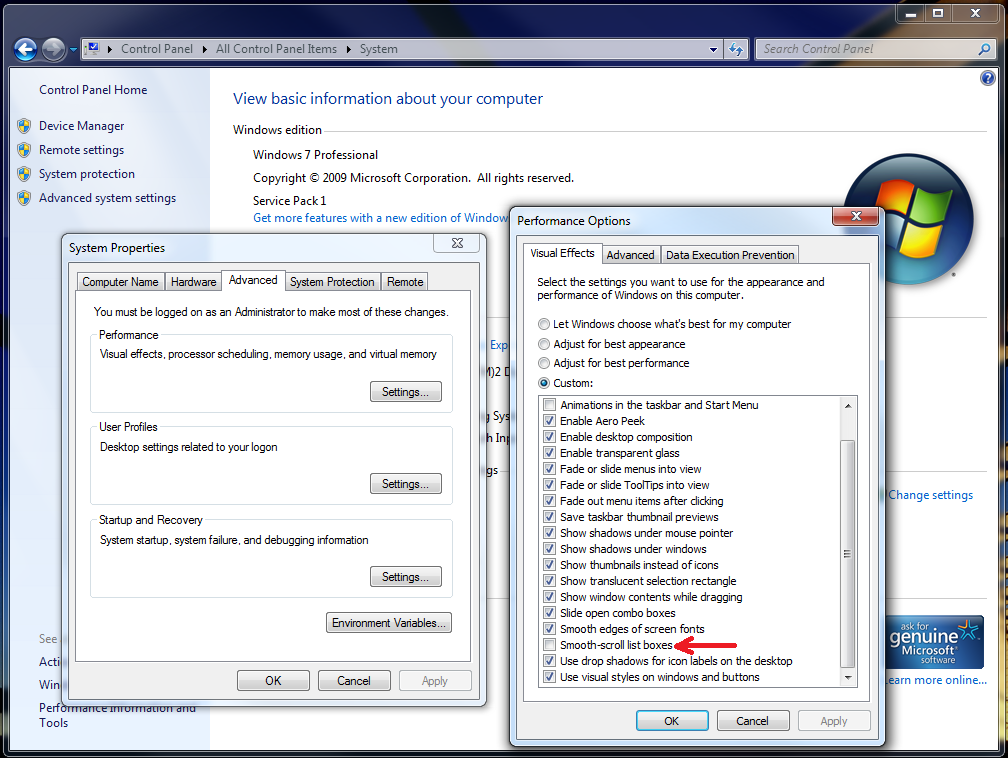Select the System Protection tab
This screenshot has height=758, width=1008.
click(332, 282)
